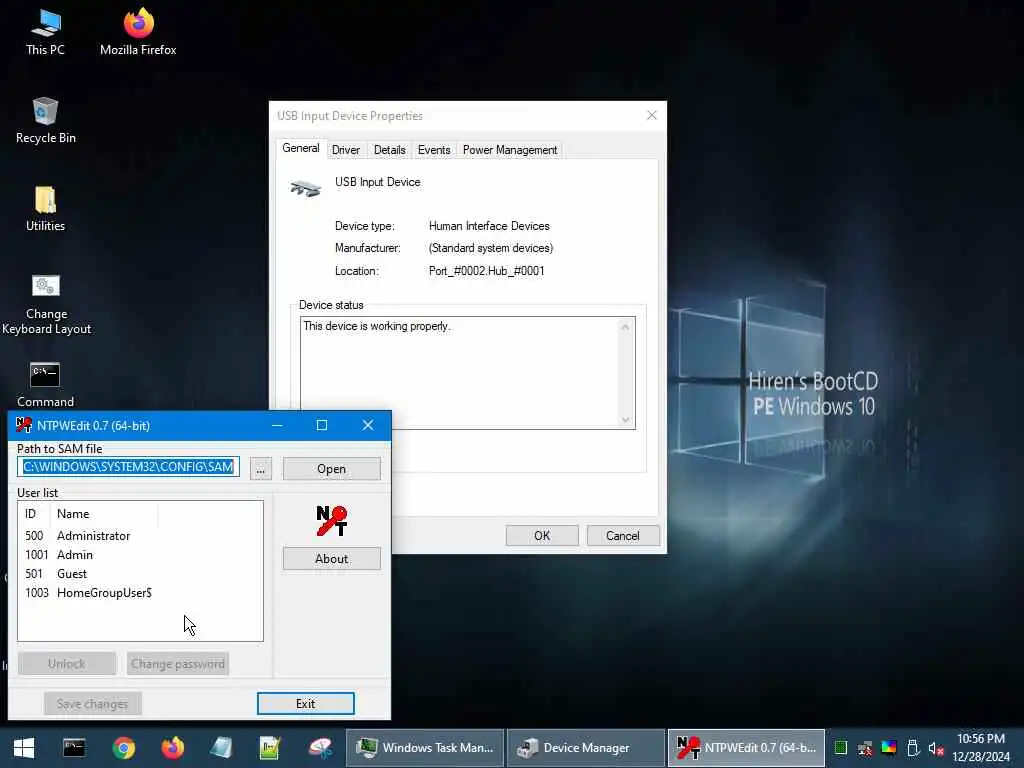Launch Google Chrome from taskbar

click(123, 748)
